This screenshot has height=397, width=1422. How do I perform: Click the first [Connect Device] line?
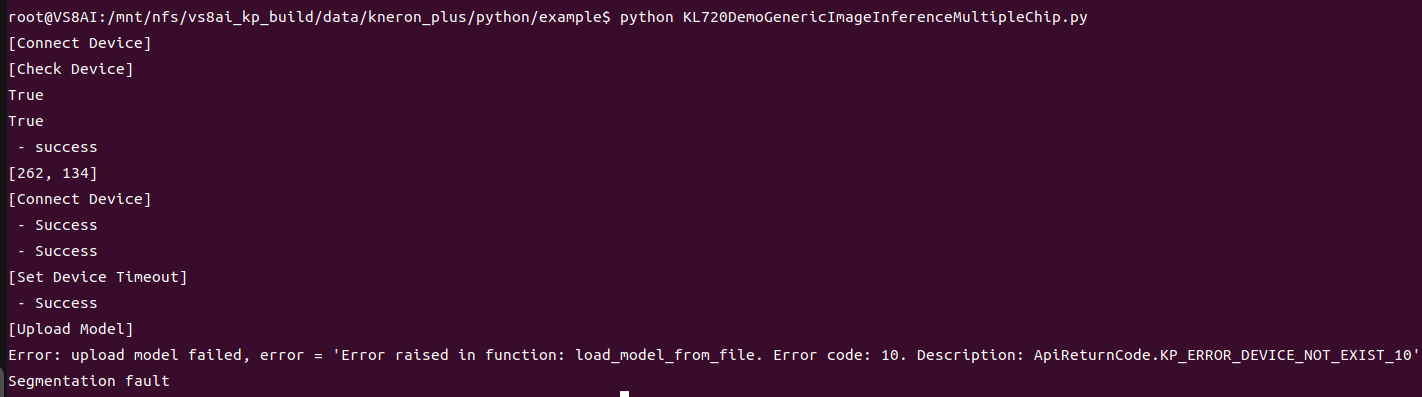80,43
